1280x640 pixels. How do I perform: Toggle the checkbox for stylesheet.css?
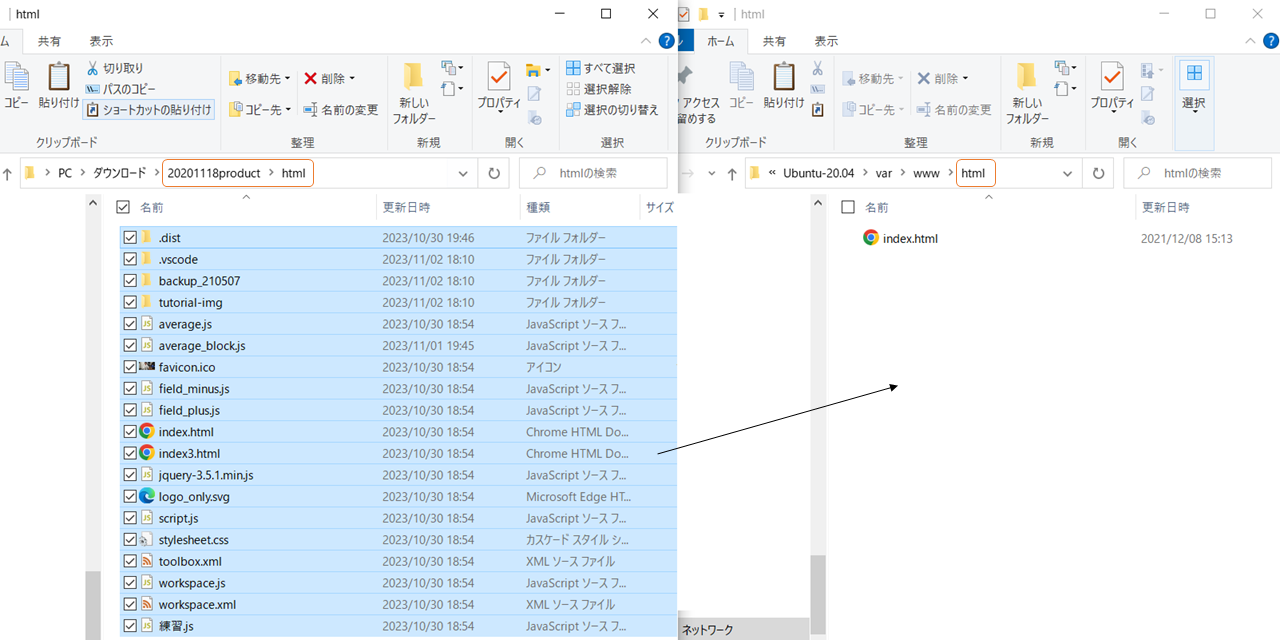coord(130,540)
